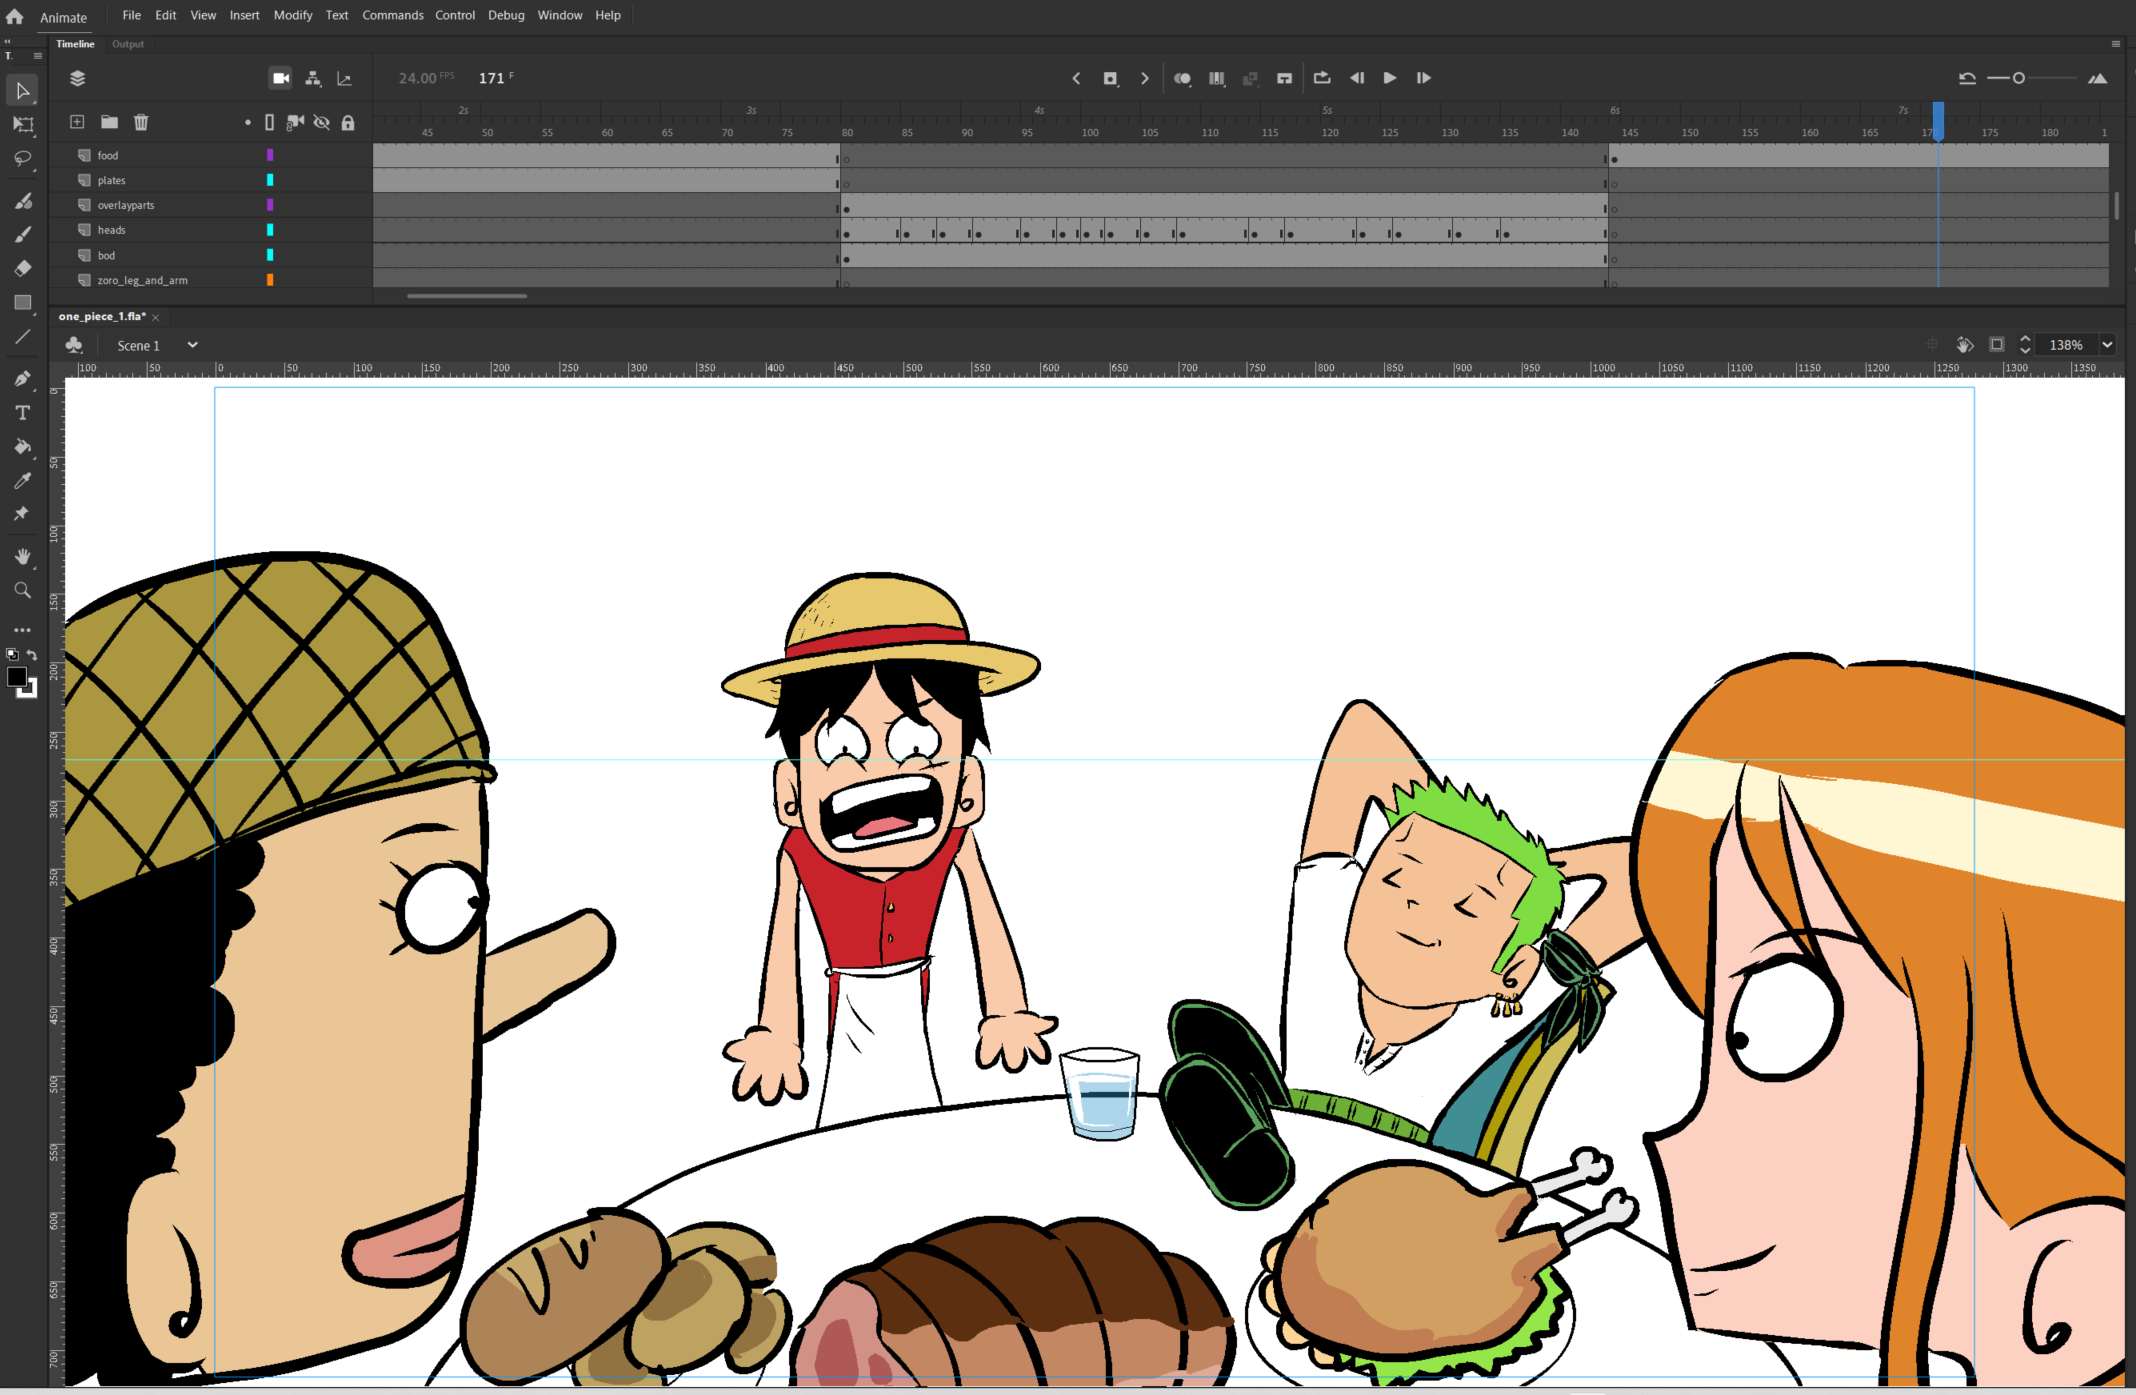Select the Line tool
This screenshot has width=2136, height=1395.
pos(22,337)
